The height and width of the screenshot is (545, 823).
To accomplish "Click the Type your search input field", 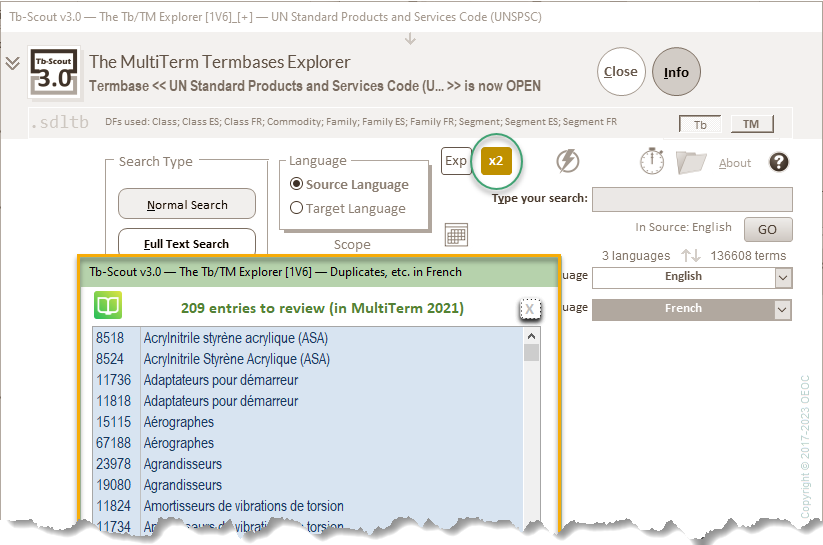I will click(x=692, y=199).
